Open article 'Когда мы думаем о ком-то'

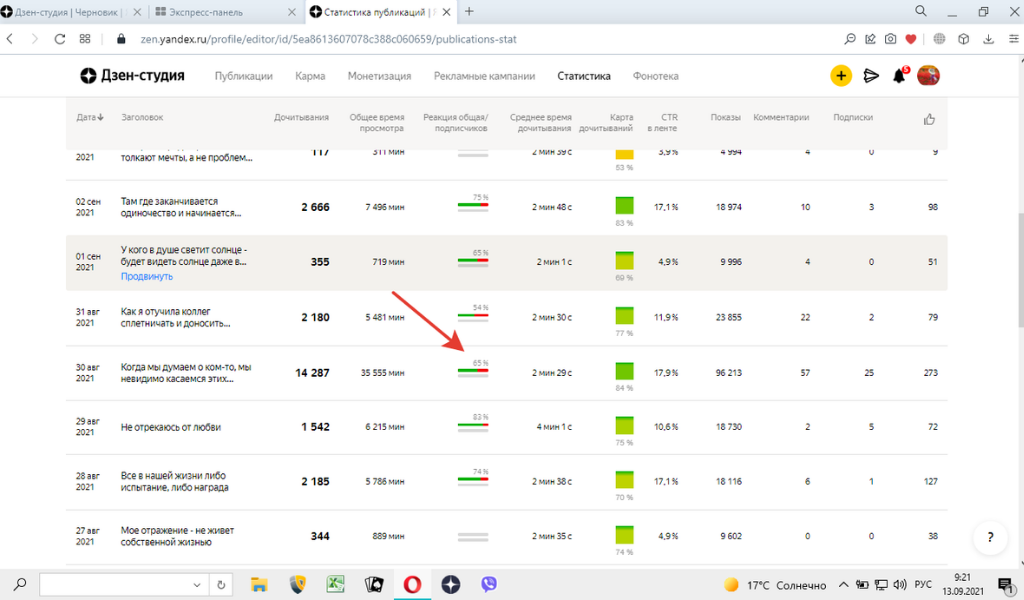click(186, 373)
